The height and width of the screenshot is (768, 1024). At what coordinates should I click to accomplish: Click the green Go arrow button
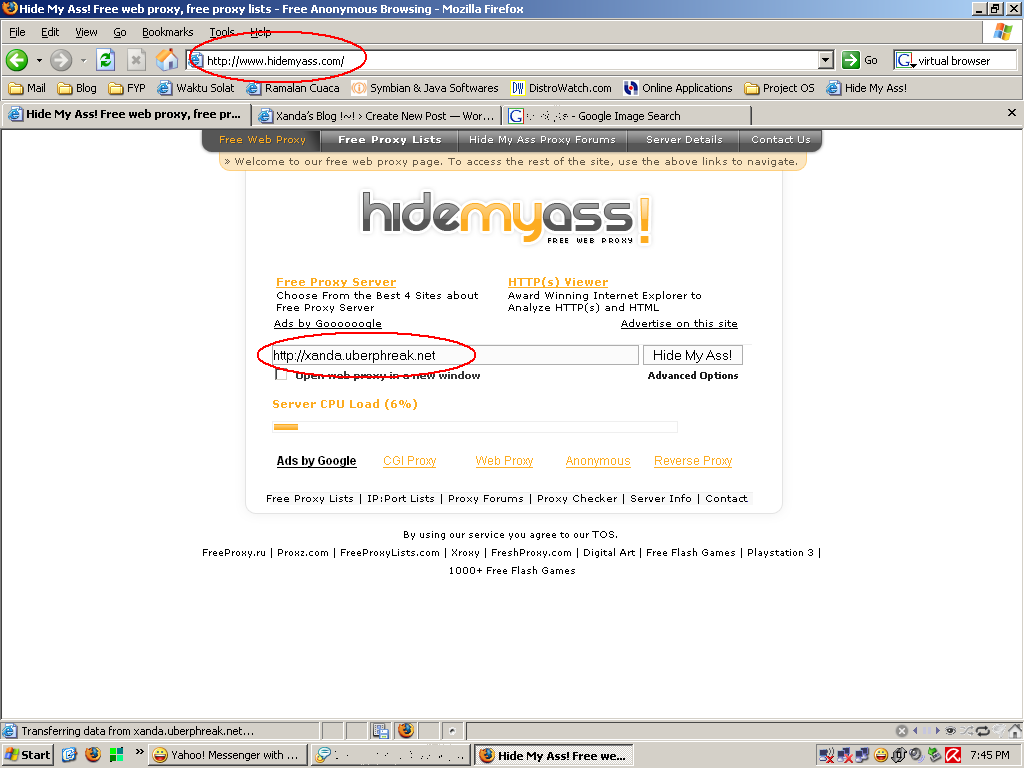pos(850,60)
